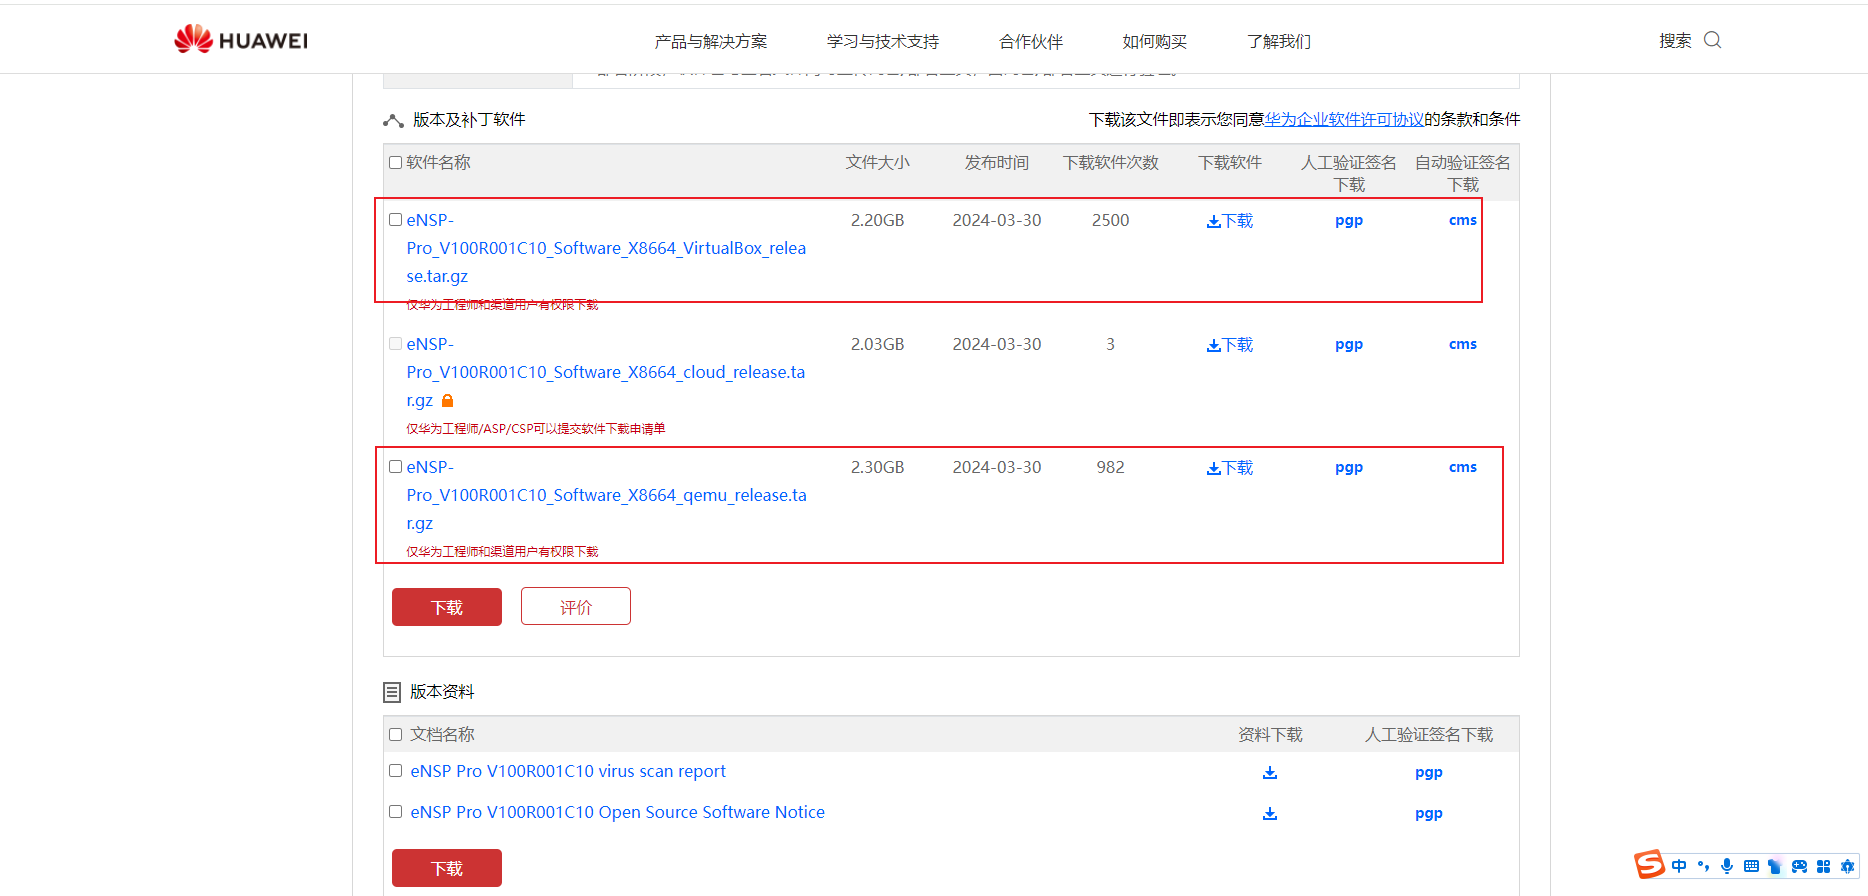The width and height of the screenshot is (1868, 896).
Task: Open the 合作伙伴 menu
Action: tap(1031, 41)
